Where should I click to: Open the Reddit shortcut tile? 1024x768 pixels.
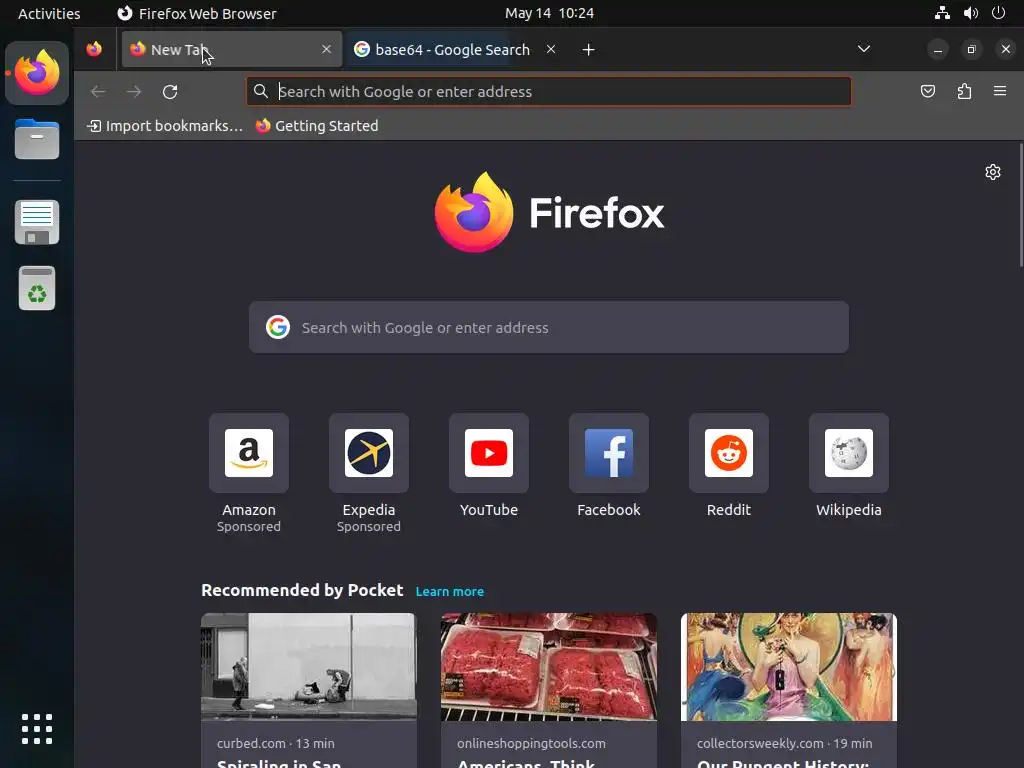point(729,453)
